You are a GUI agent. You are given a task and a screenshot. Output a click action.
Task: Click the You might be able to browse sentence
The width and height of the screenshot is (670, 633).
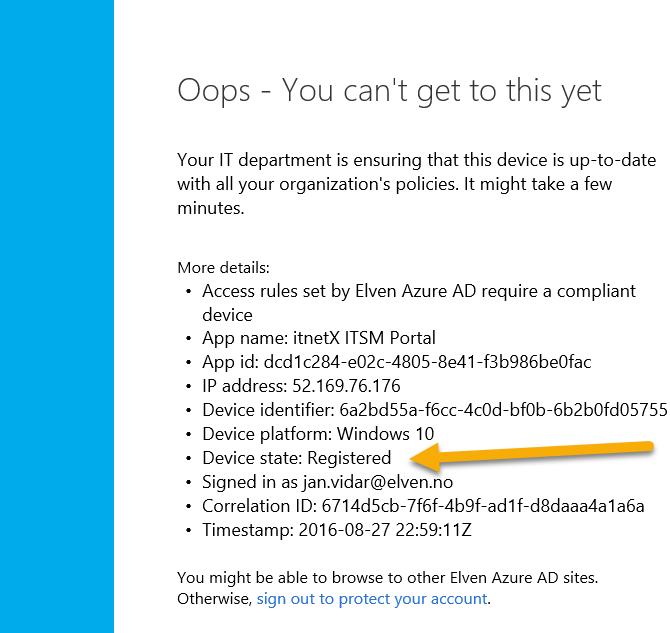[x=388, y=577]
